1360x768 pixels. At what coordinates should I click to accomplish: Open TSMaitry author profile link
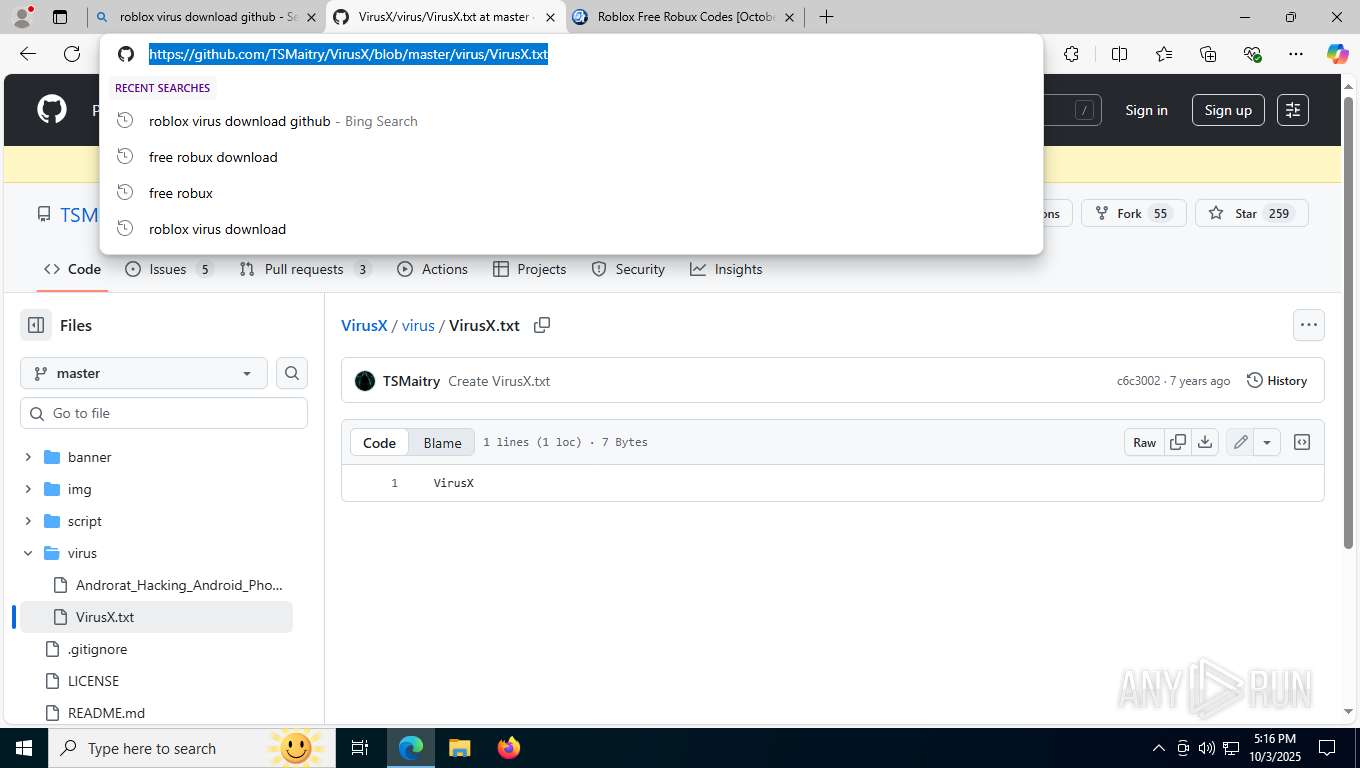tap(411, 381)
